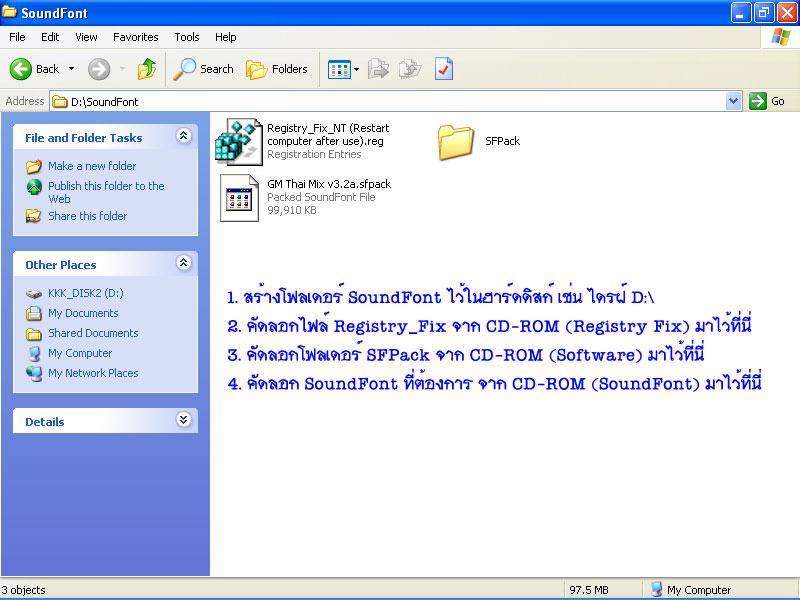Click the Copy To toolbar icon
This screenshot has height=600, width=800.
[x=410, y=69]
